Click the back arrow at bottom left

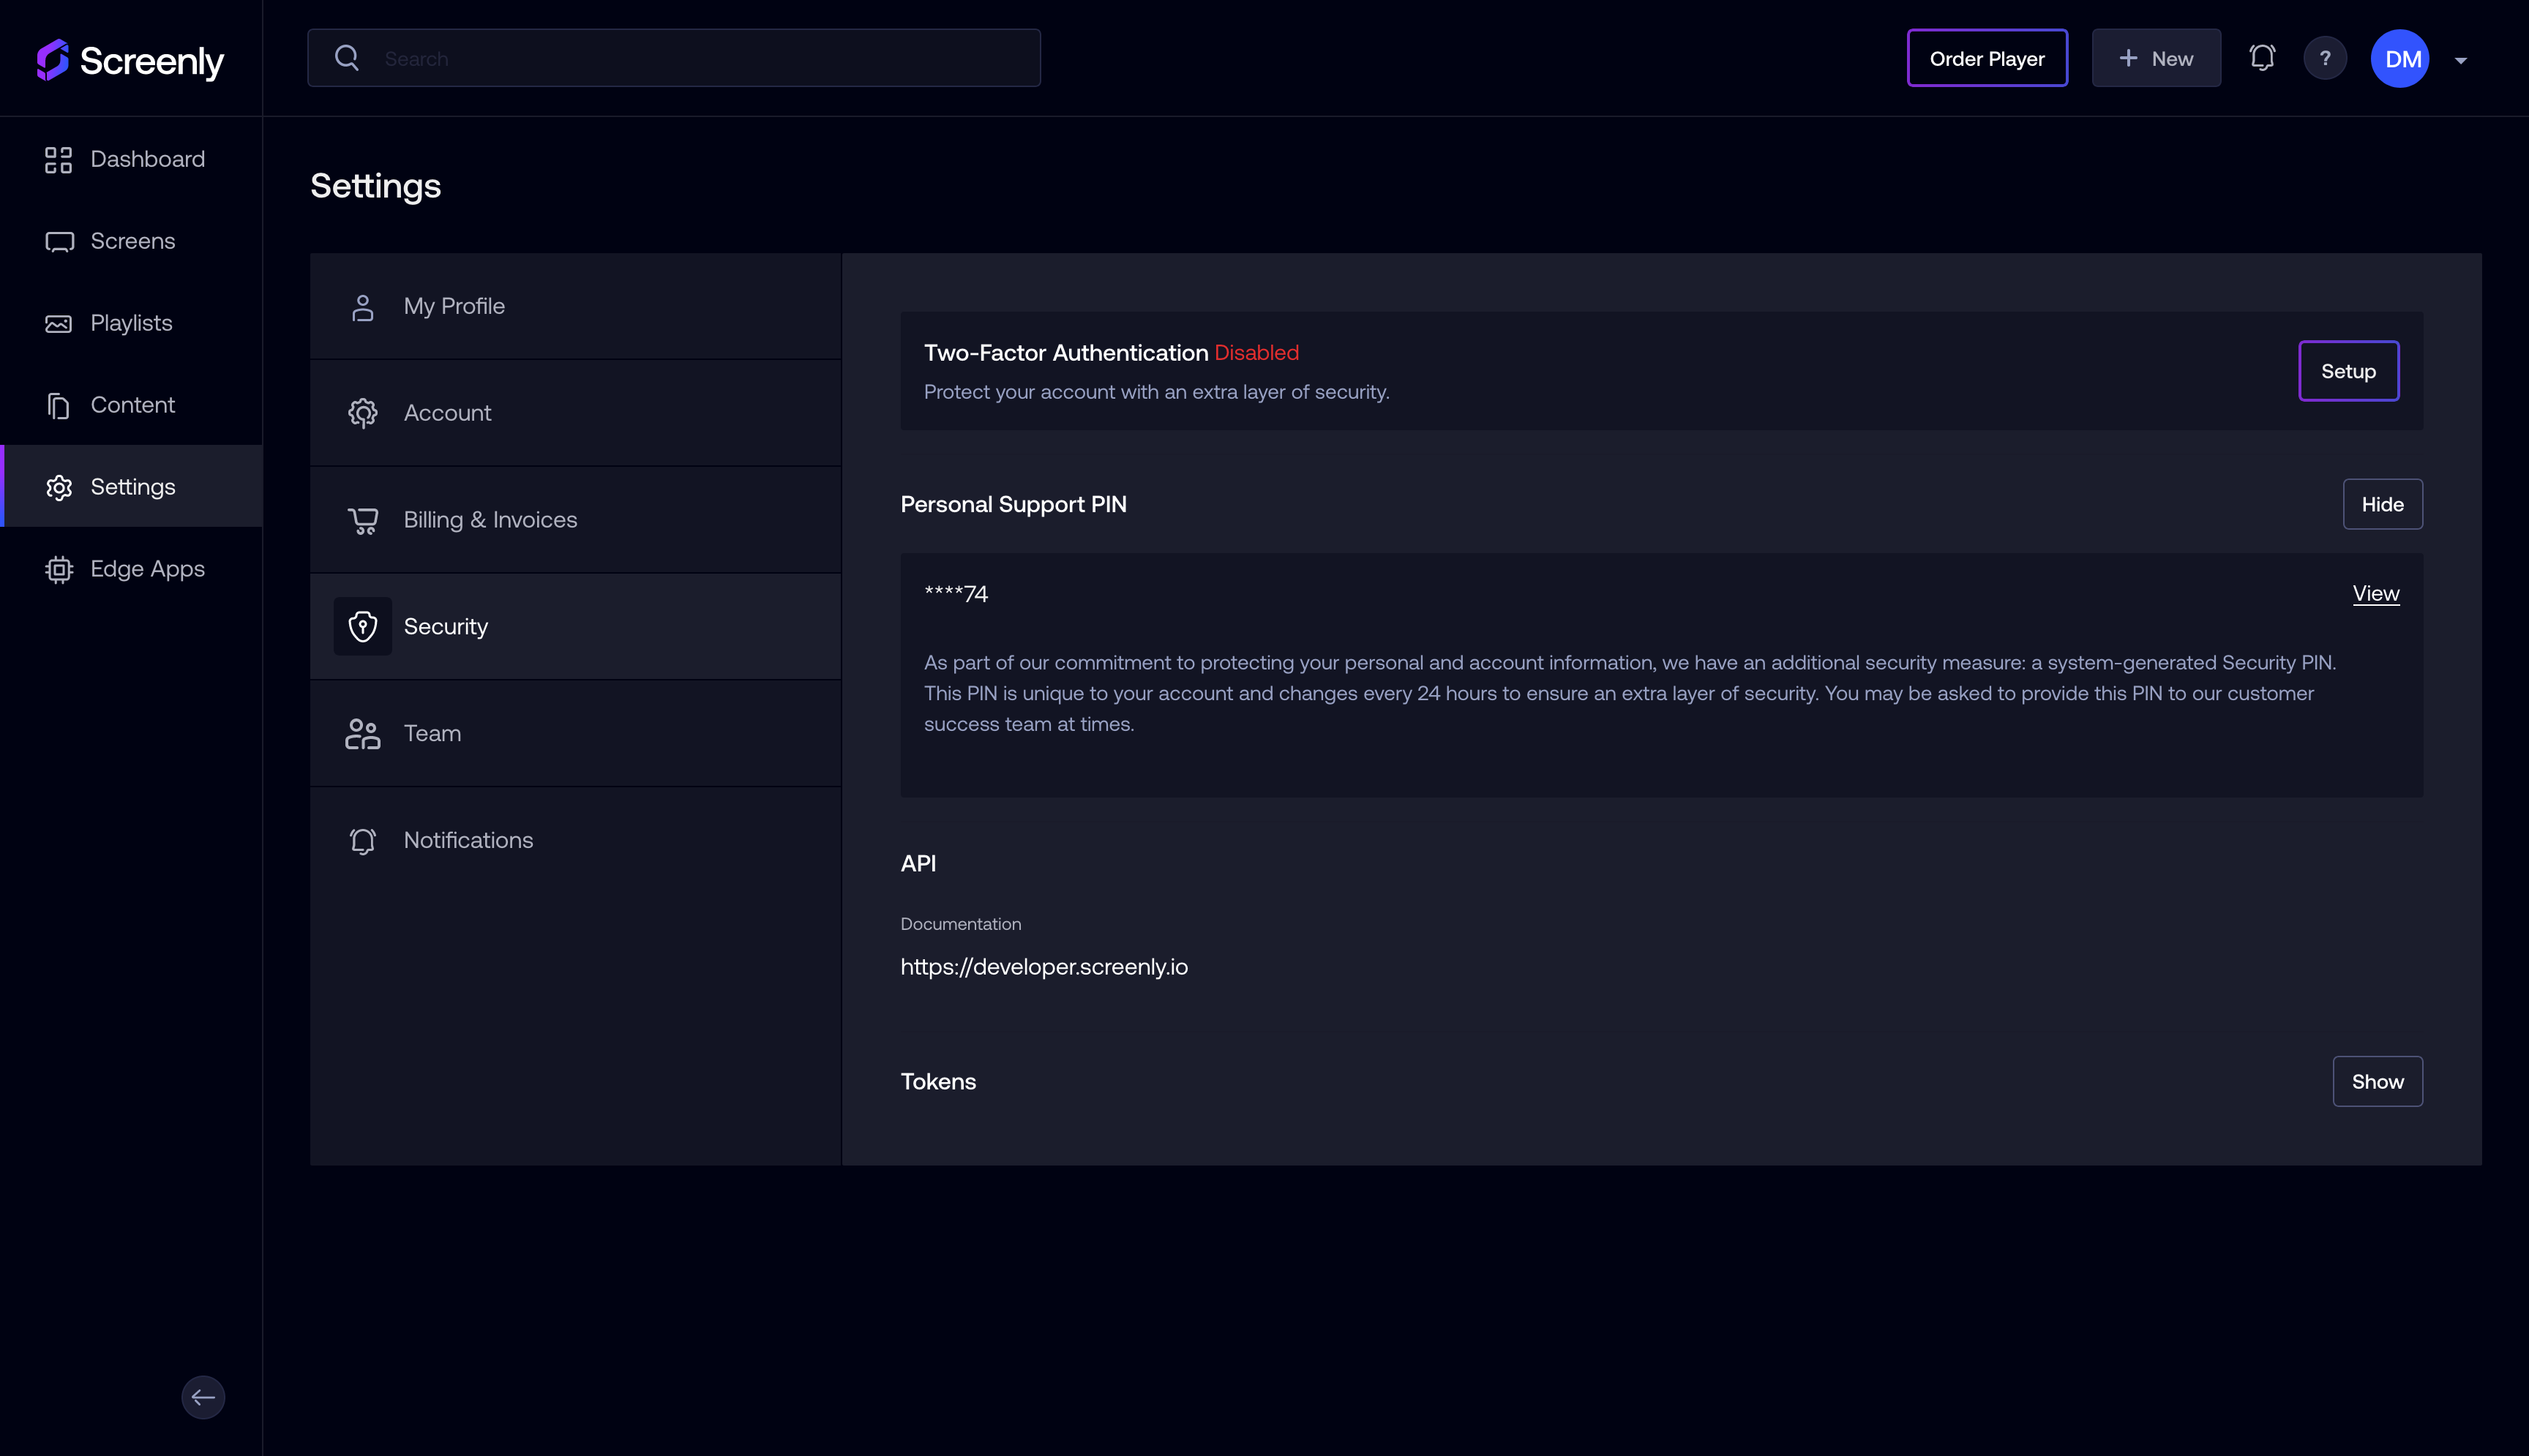[x=203, y=1396]
